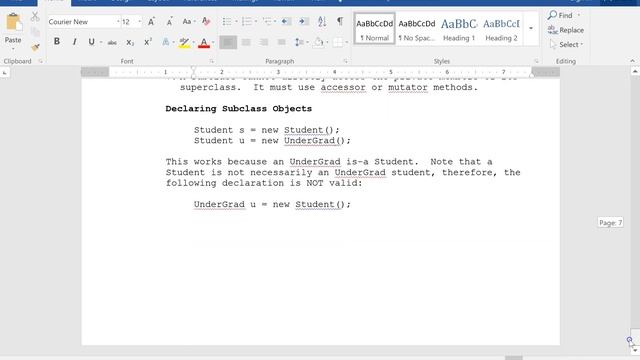The width and height of the screenshot is (640, 360).
Task: Open underline style dropdown arrow
Action: 101,42
